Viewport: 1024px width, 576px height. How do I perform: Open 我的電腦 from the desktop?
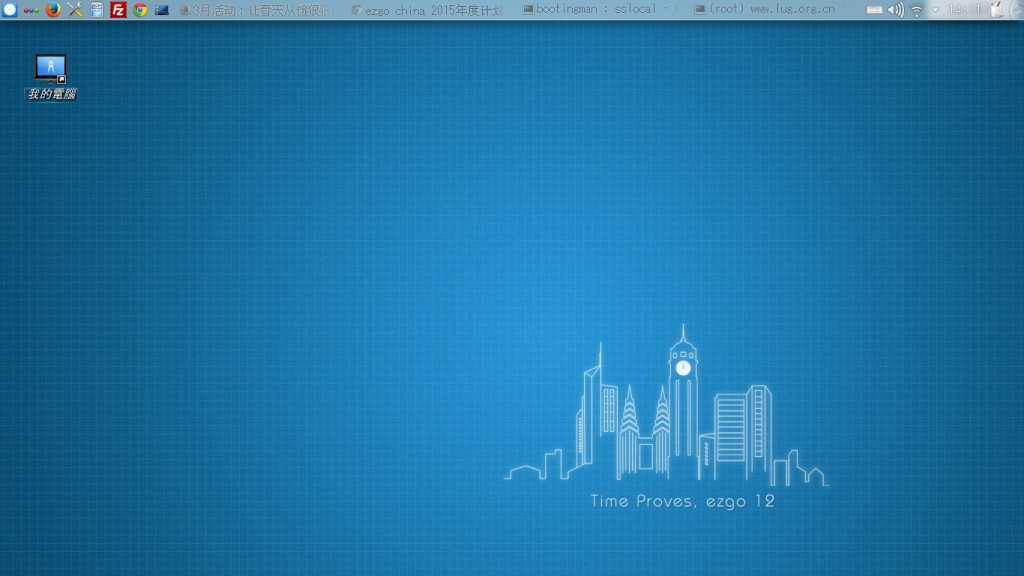[50, 70]
